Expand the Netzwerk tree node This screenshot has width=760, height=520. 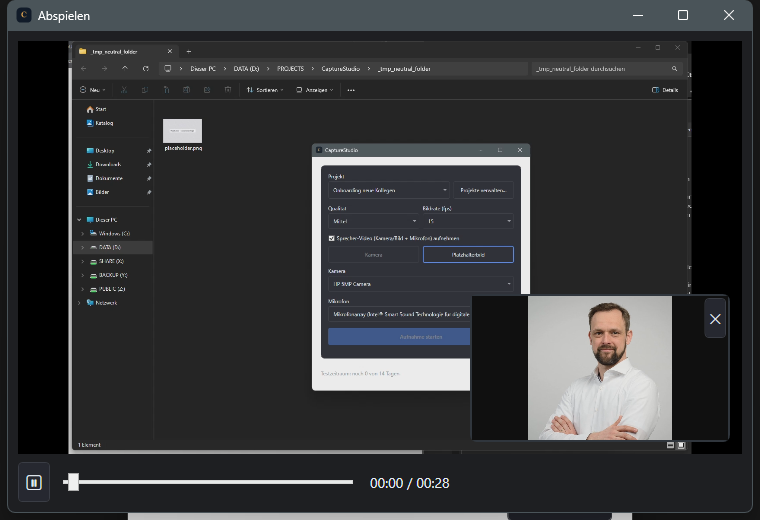79,303
